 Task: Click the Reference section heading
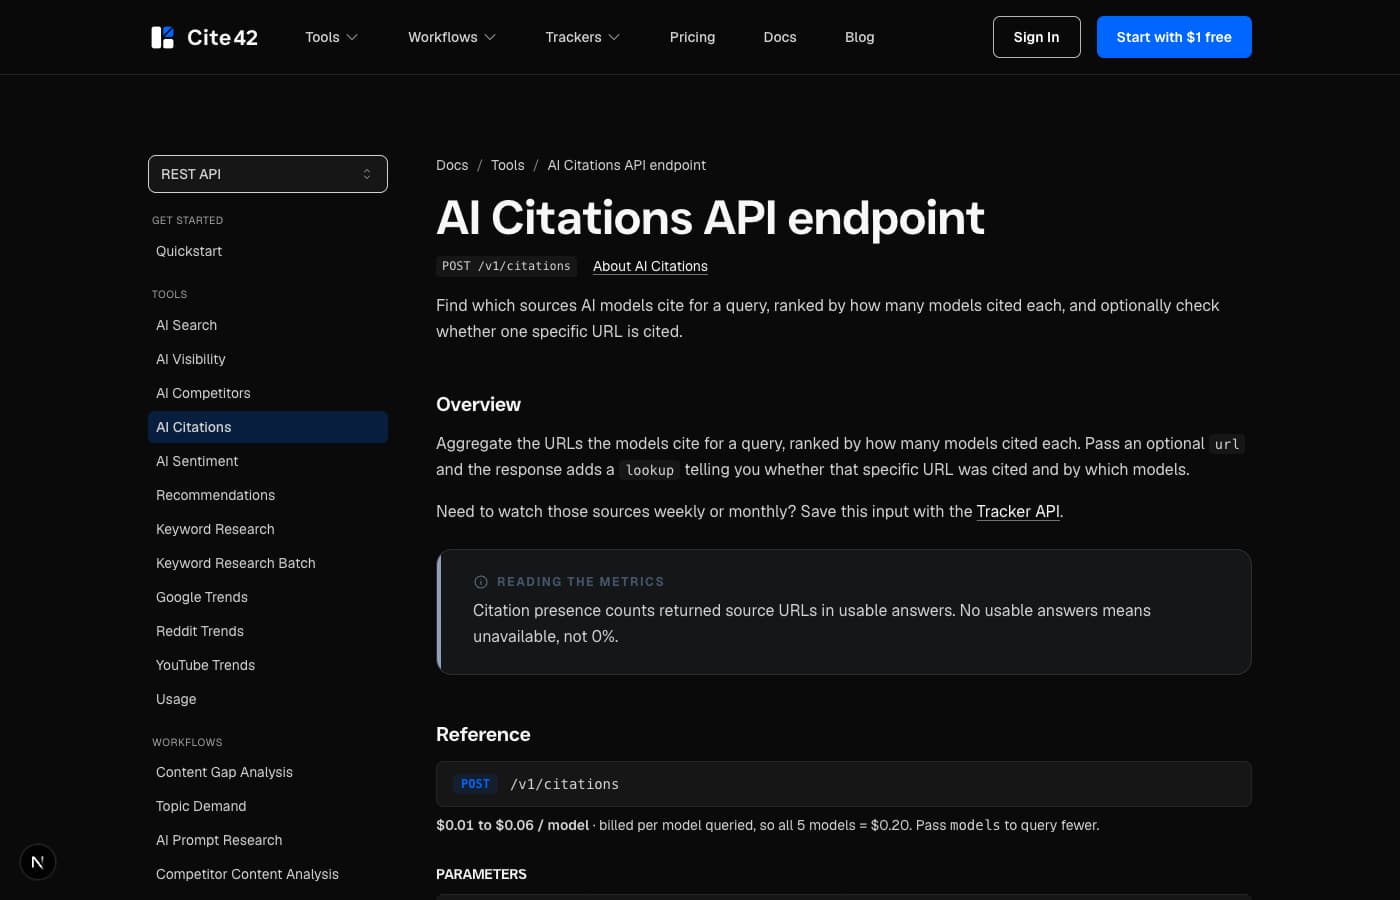coord(483,734)
